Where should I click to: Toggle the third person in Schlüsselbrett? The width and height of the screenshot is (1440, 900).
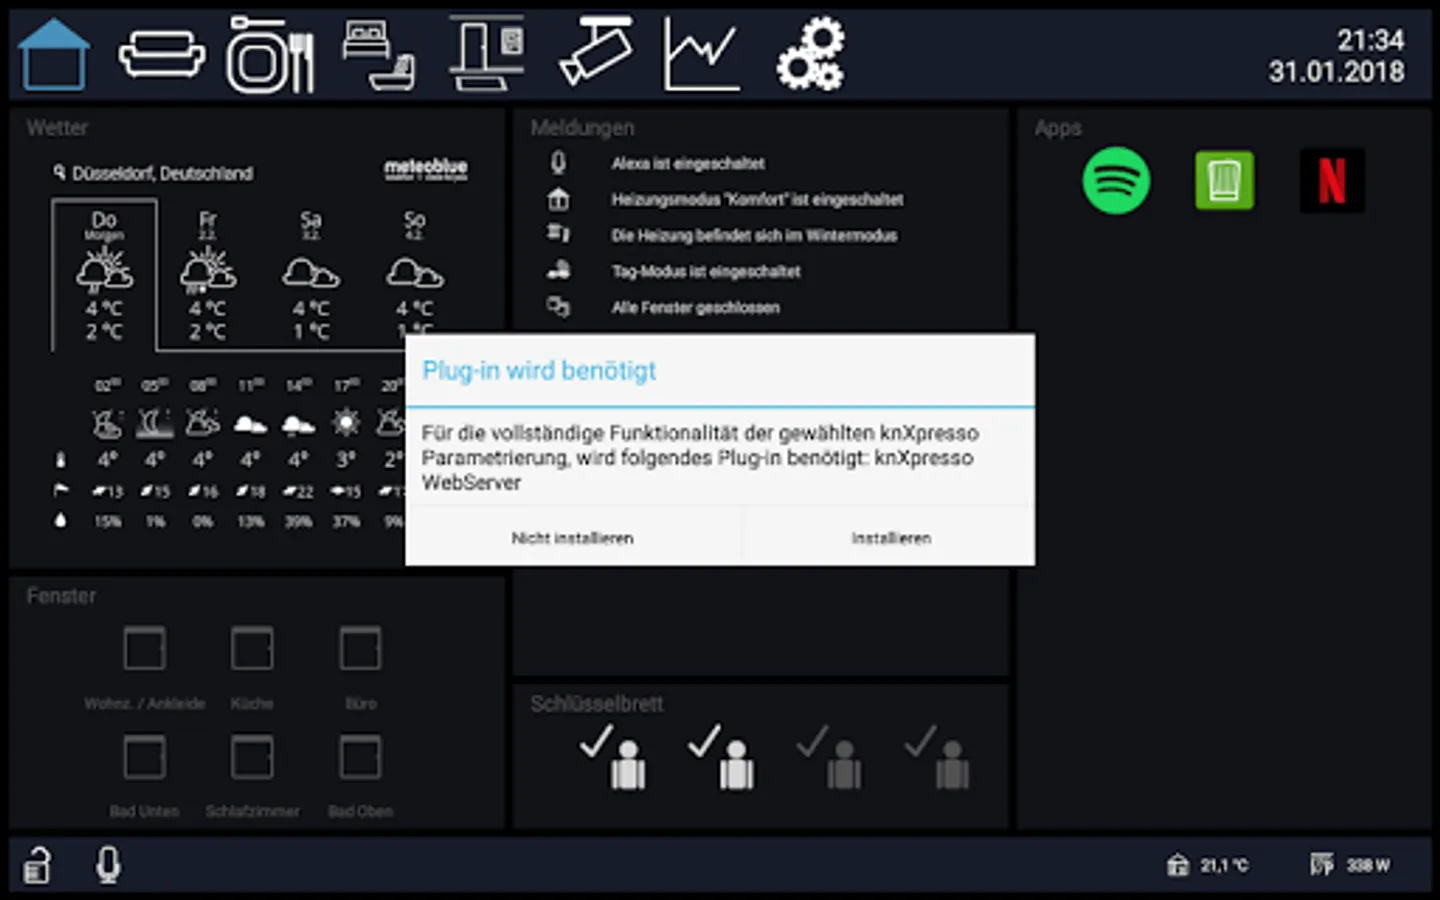click(x=829, y=757)
